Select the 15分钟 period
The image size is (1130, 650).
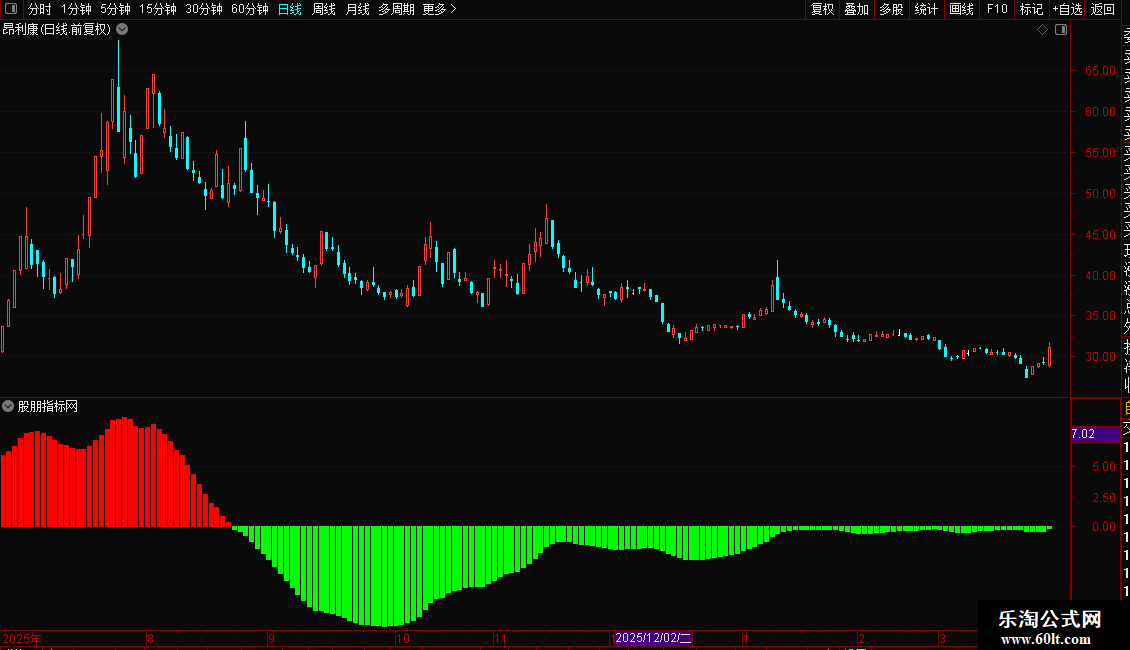tap(157, 9)
